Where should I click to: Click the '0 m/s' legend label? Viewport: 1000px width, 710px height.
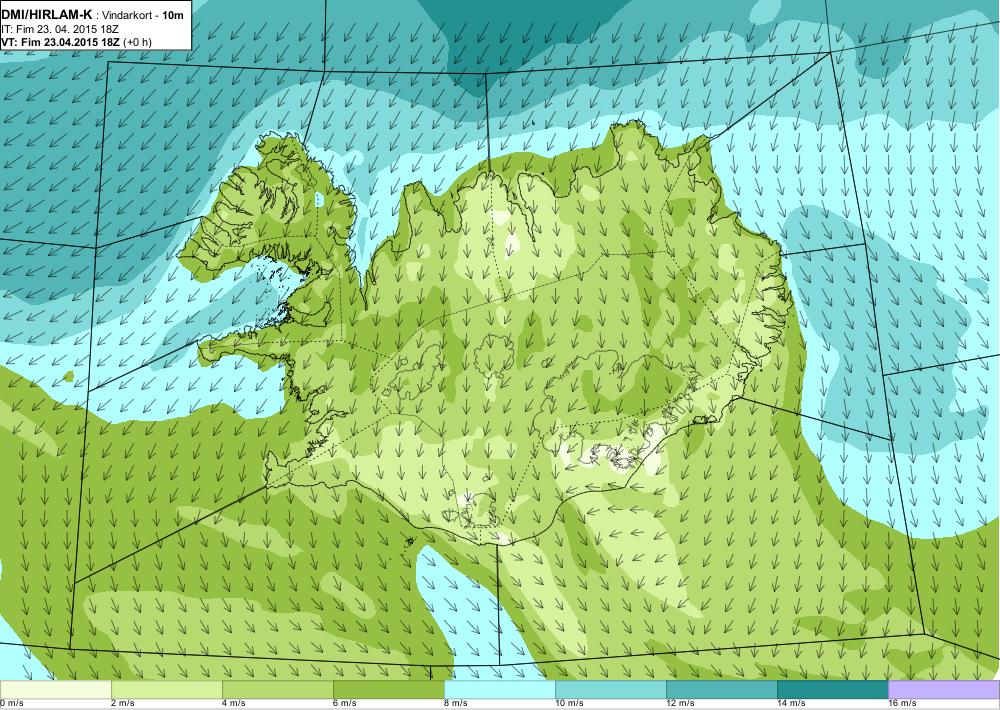point(11,704)
